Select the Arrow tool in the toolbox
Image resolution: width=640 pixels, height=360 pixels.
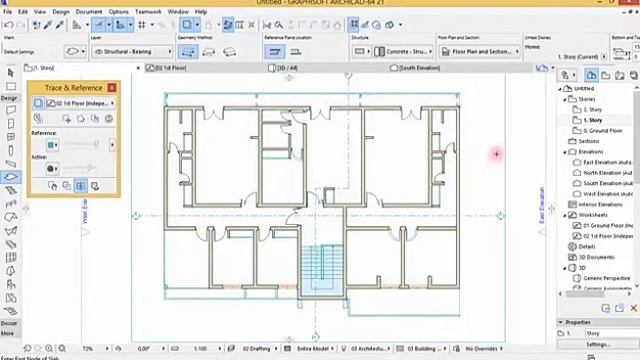coord(11,73)
